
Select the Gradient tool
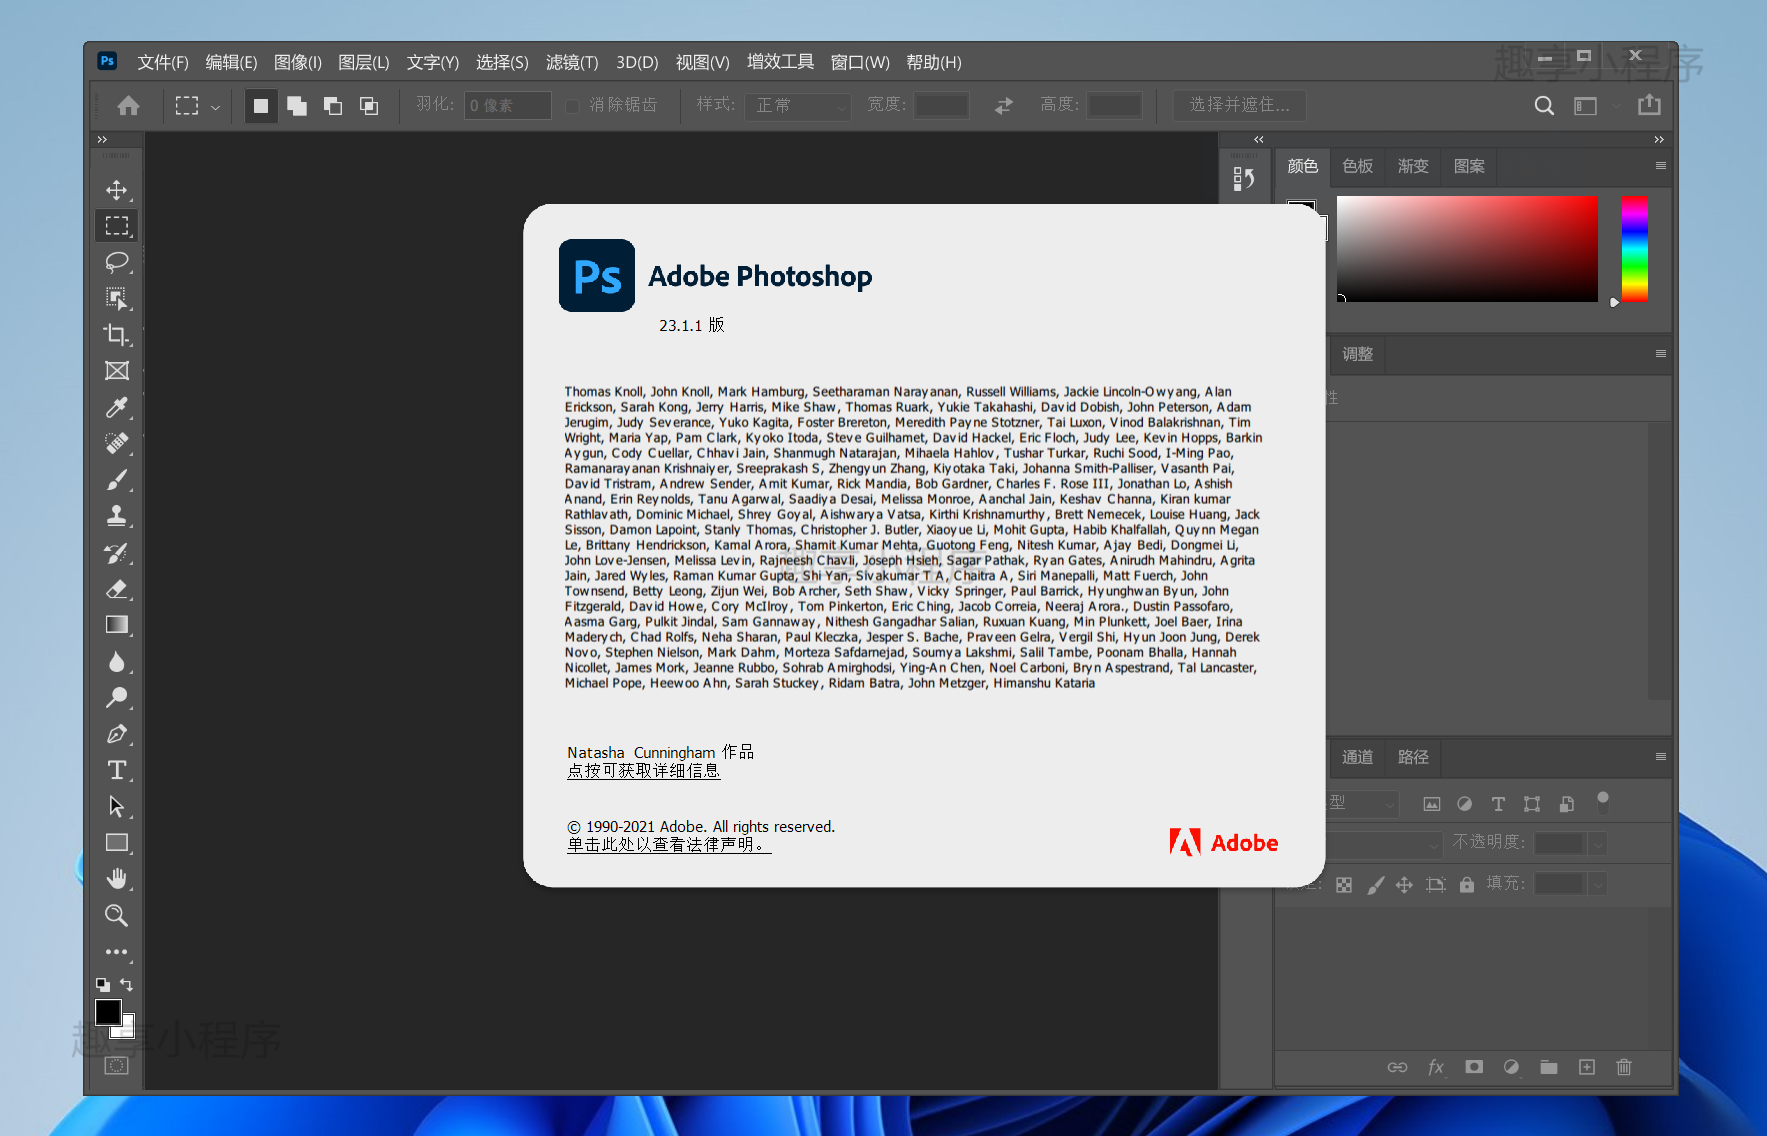coord(117,625)
